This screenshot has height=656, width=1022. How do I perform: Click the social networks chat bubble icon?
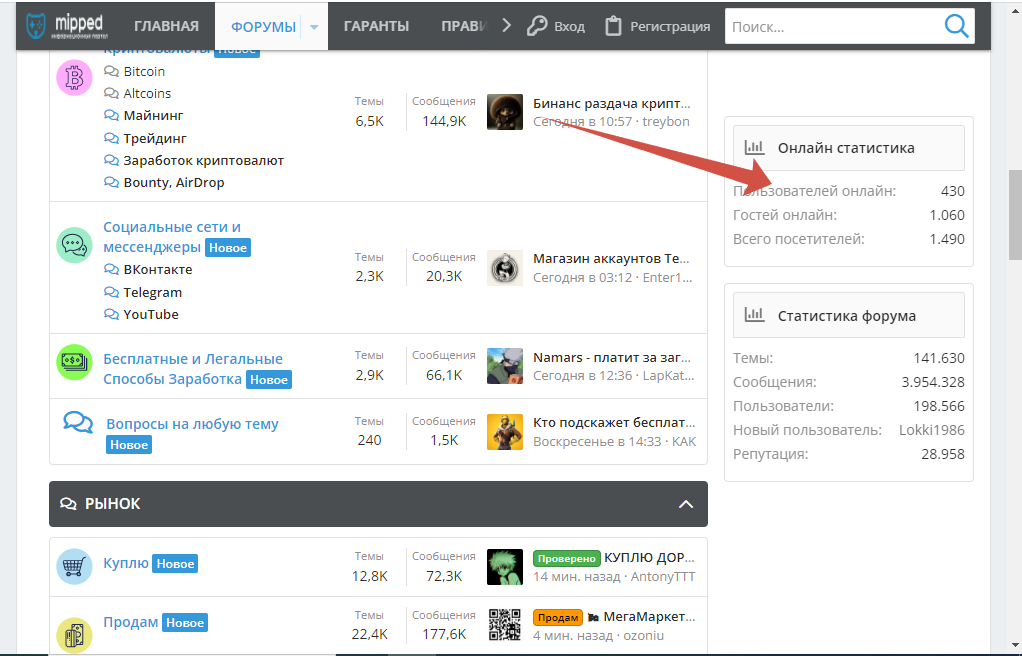74,244
